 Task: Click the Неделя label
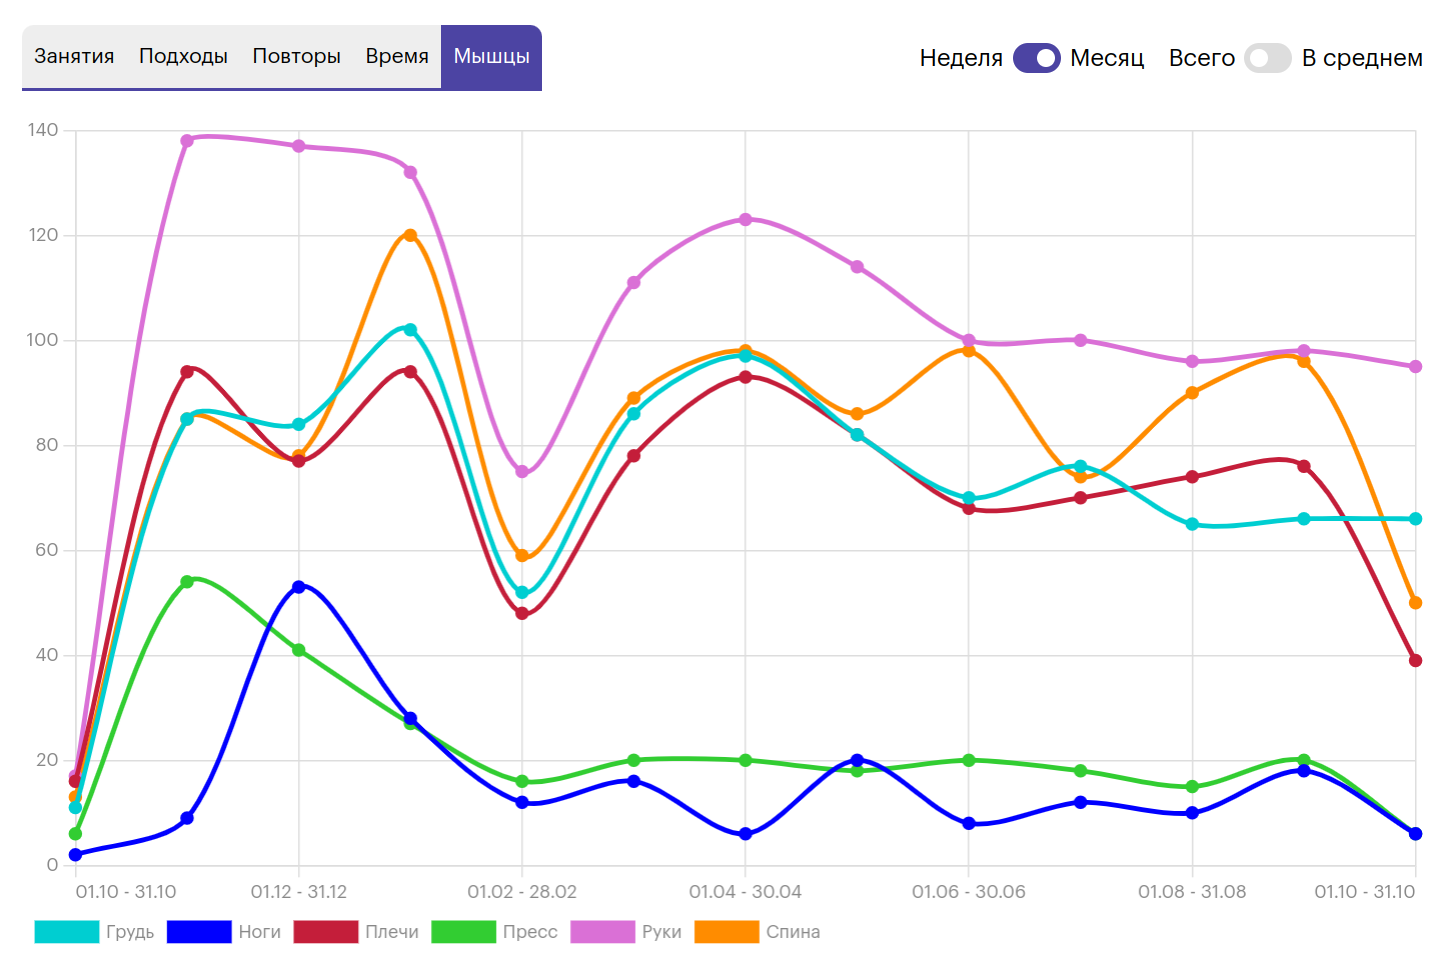[960, 58]
